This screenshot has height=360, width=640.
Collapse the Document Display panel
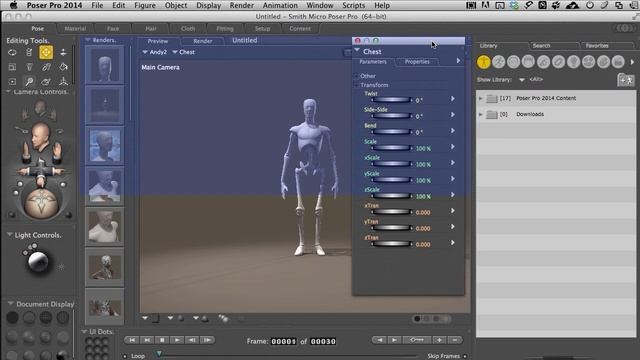coord(11,304)
